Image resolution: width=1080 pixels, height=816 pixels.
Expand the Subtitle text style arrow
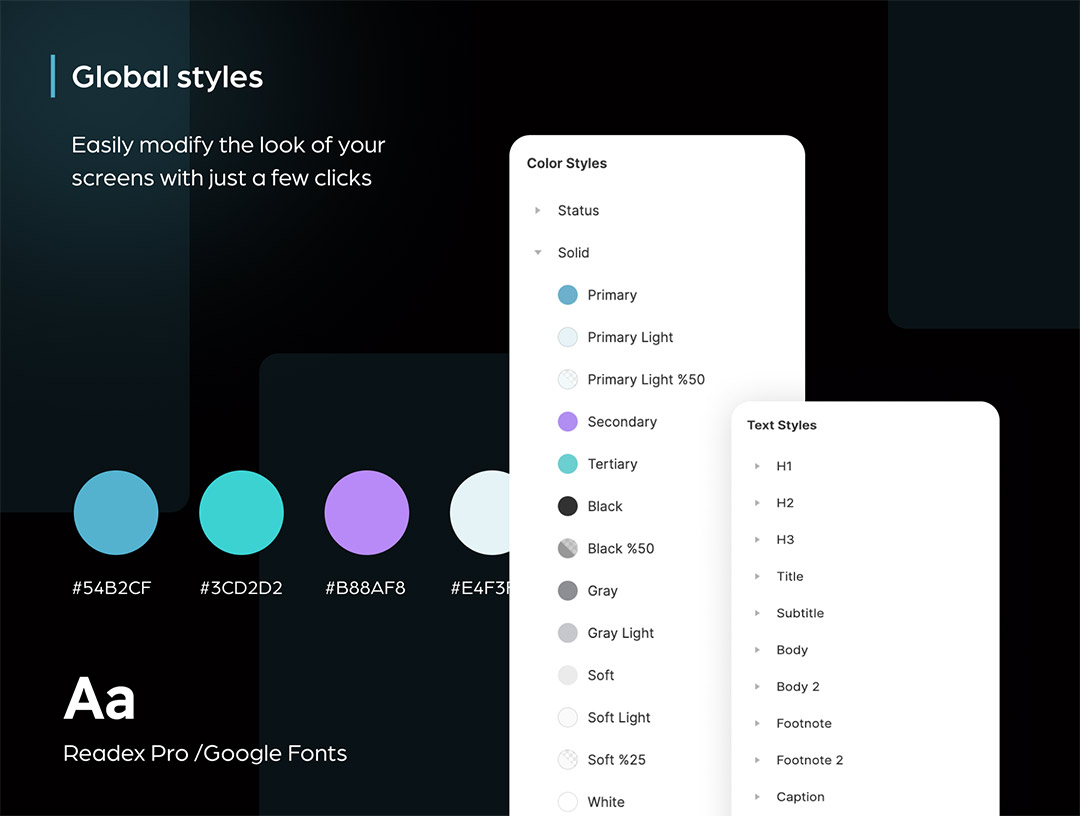coord(757,613)
